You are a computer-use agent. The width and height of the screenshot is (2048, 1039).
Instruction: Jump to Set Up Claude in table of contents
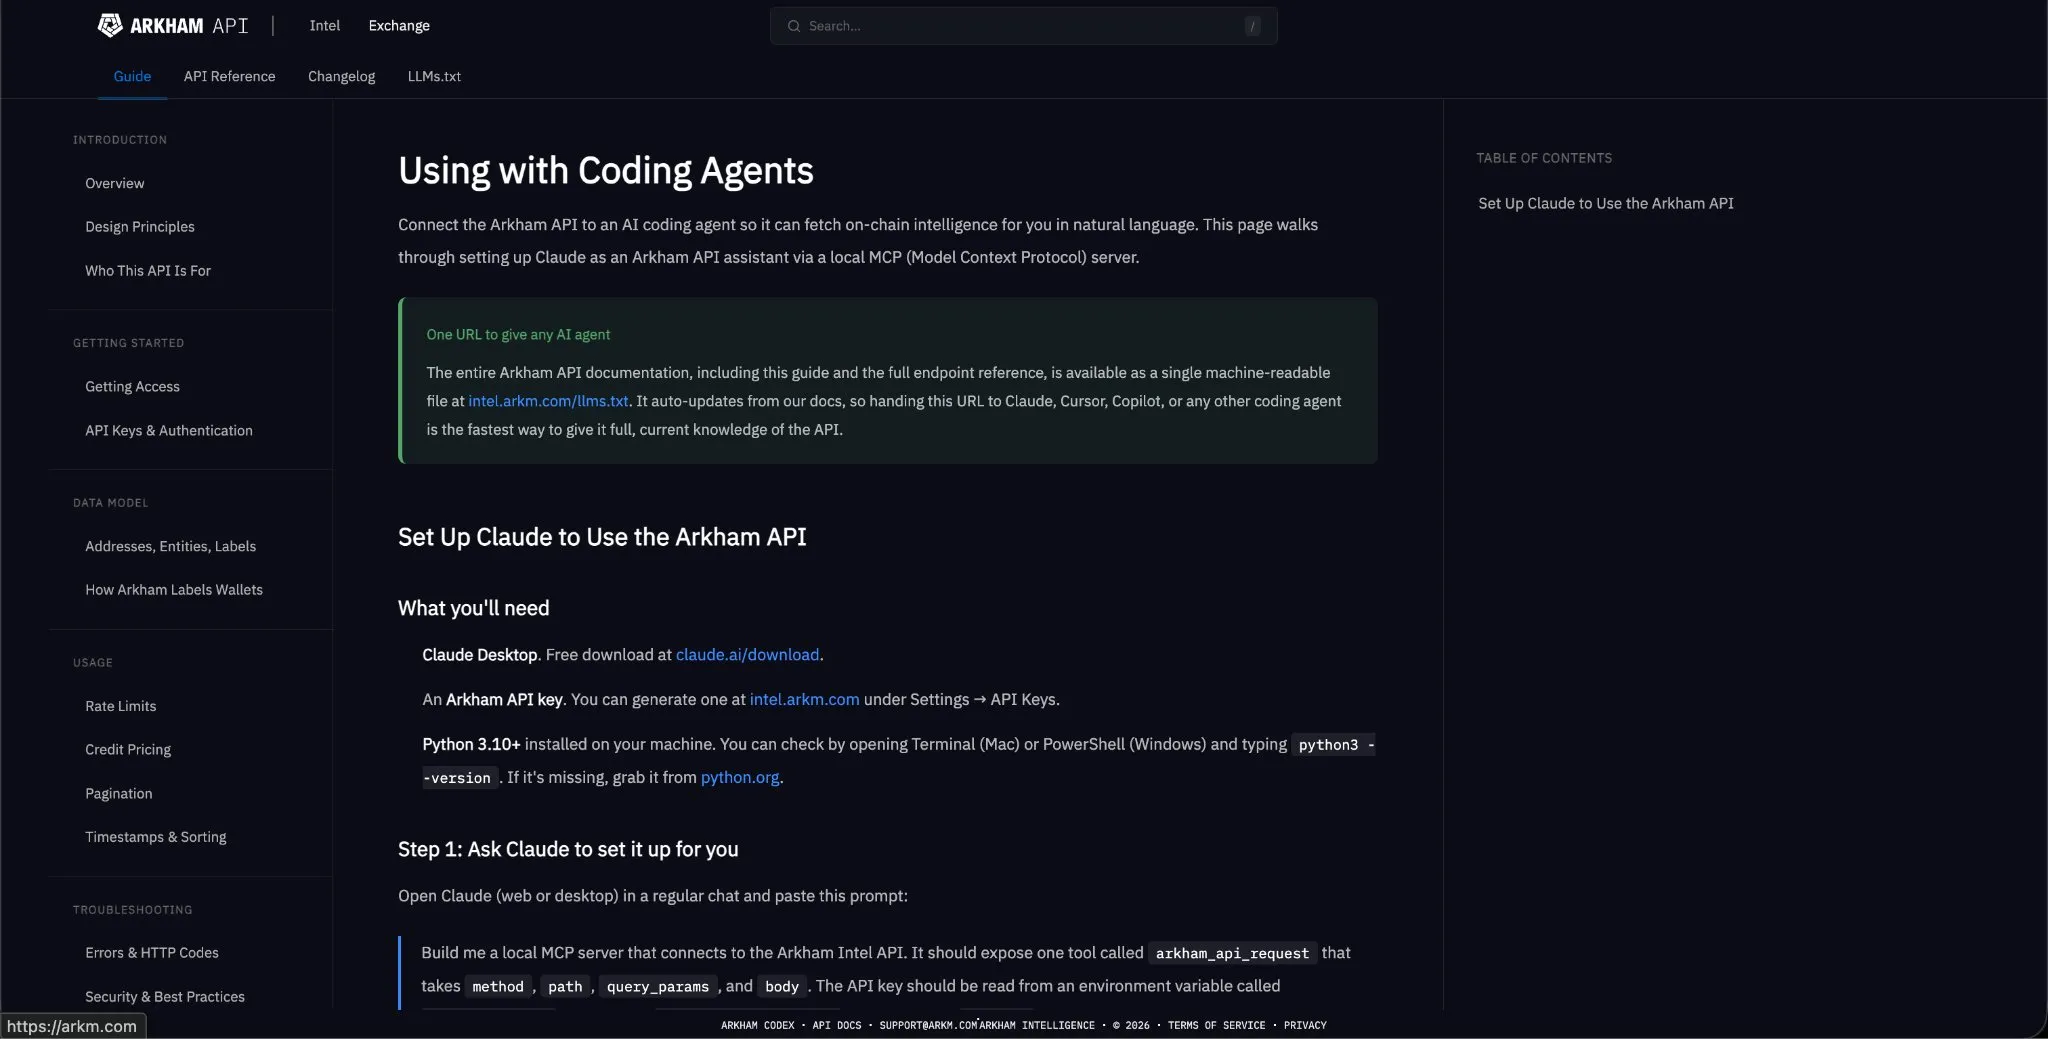coord(1606,203)
